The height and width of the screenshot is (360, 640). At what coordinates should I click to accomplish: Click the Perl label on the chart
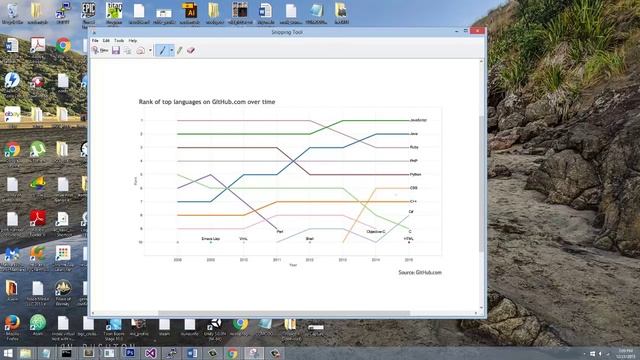pos(280,231)
